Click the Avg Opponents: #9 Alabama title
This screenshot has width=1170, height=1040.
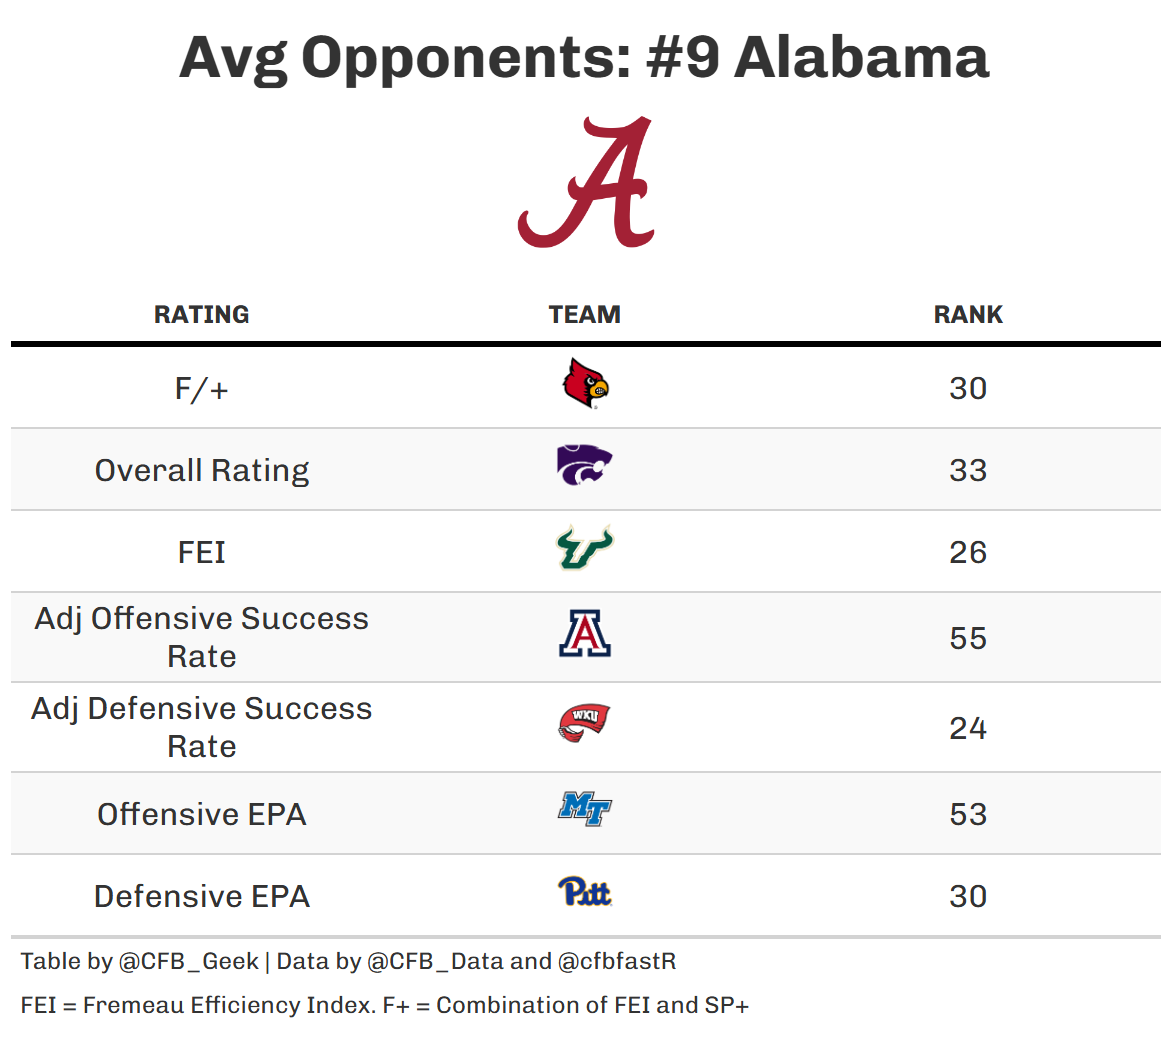point(585,58)
